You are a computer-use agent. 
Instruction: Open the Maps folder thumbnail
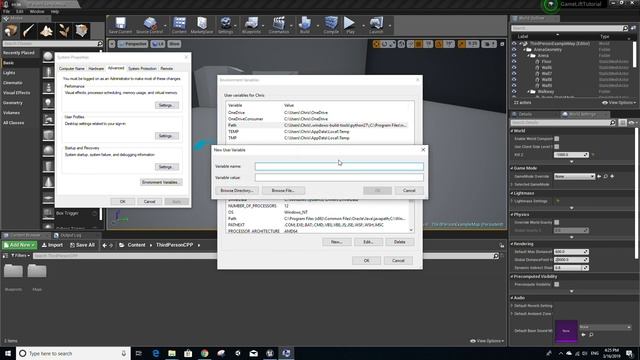click(x=37, y=271)
